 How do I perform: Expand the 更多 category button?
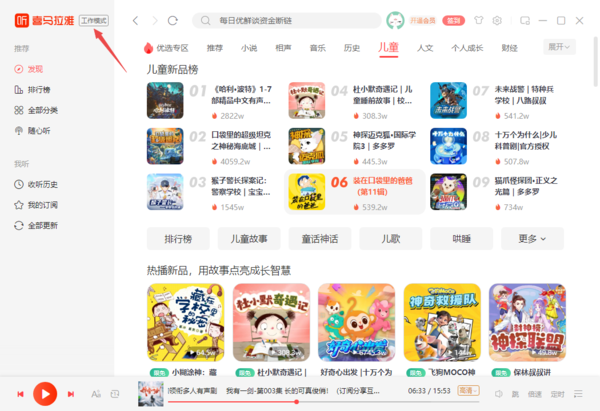(x=532, y=239)
